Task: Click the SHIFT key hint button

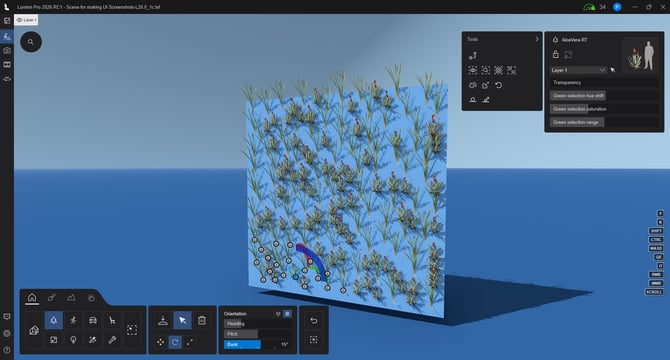Action: (656, 231)
